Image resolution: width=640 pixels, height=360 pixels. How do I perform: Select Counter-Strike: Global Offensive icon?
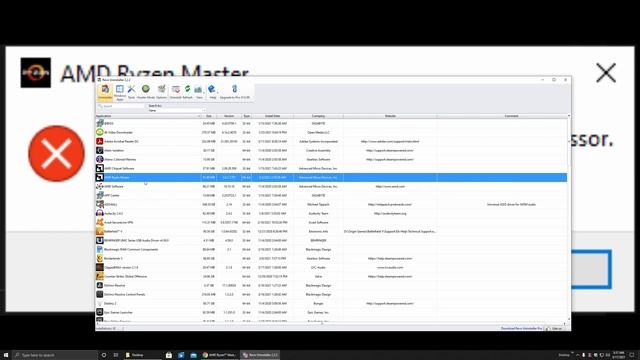(100, 276)
